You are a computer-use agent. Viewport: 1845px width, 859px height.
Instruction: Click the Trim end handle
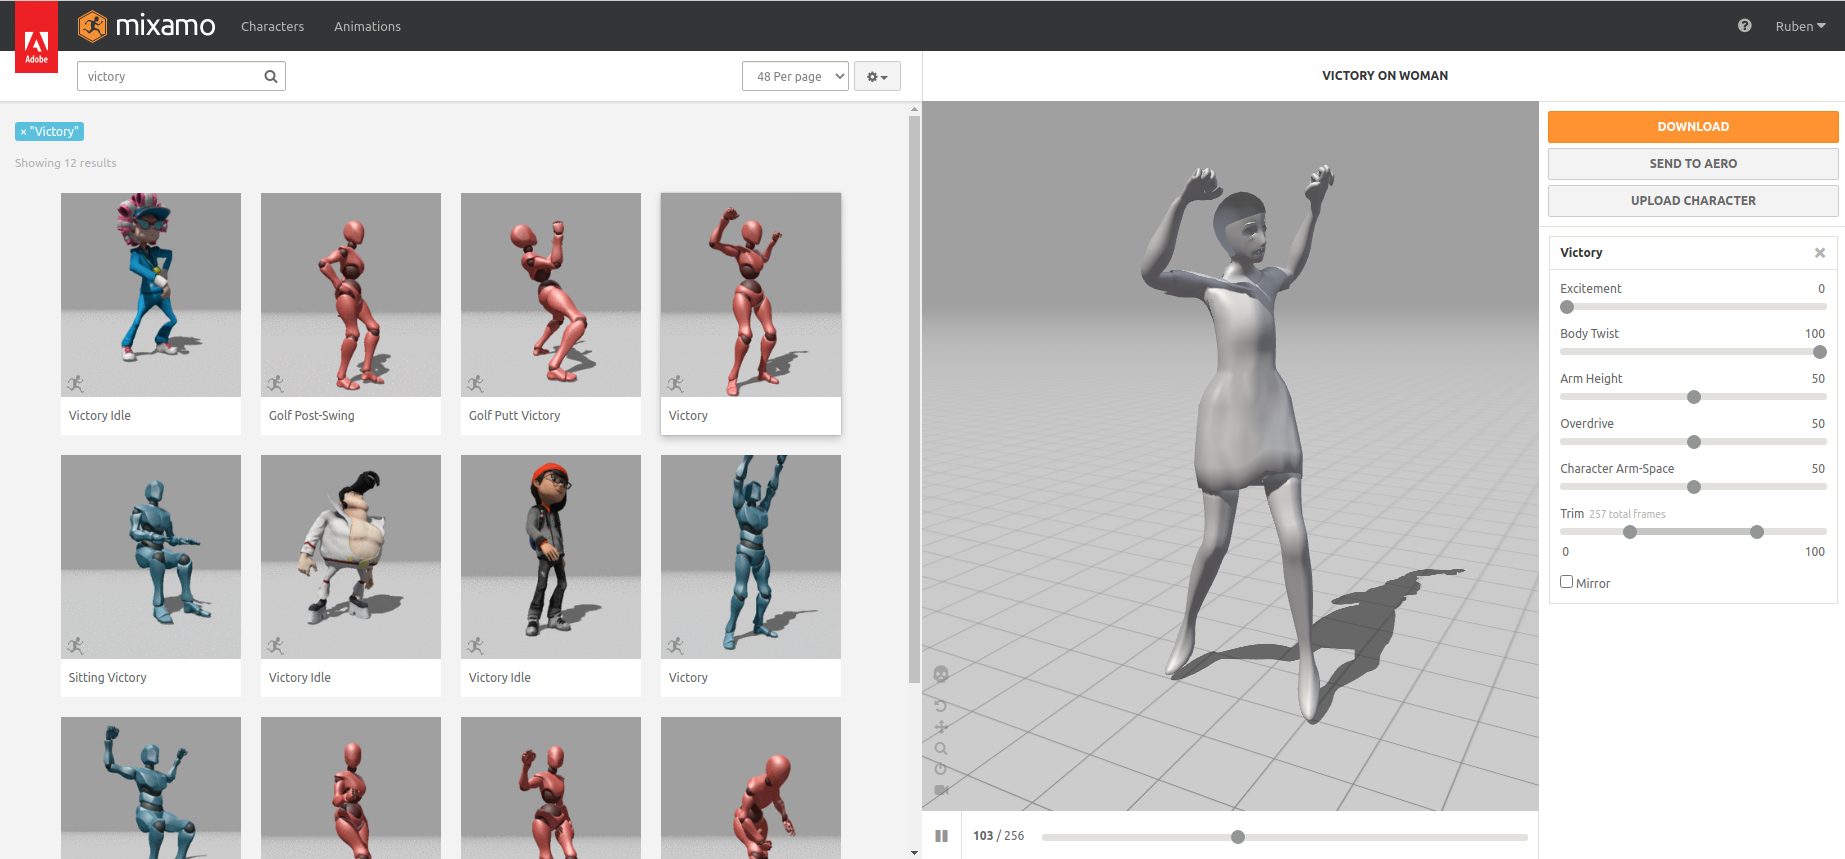click(1757, 532)
